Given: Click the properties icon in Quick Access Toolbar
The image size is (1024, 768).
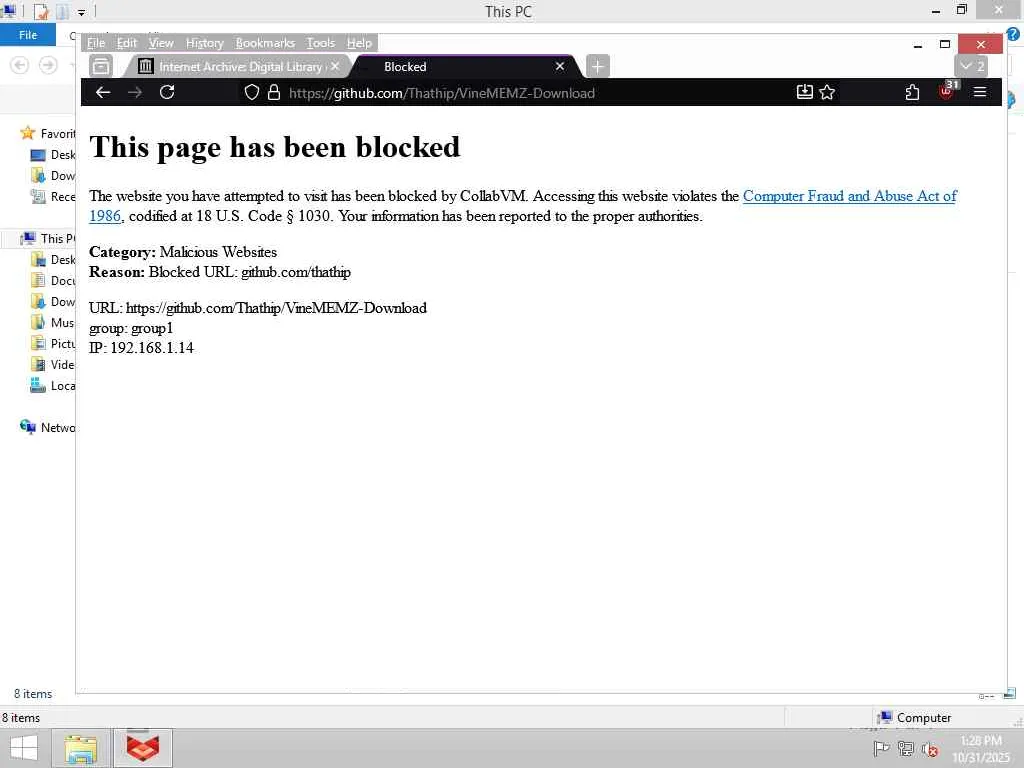Looking at the screenshot, I should pos(41,11).
